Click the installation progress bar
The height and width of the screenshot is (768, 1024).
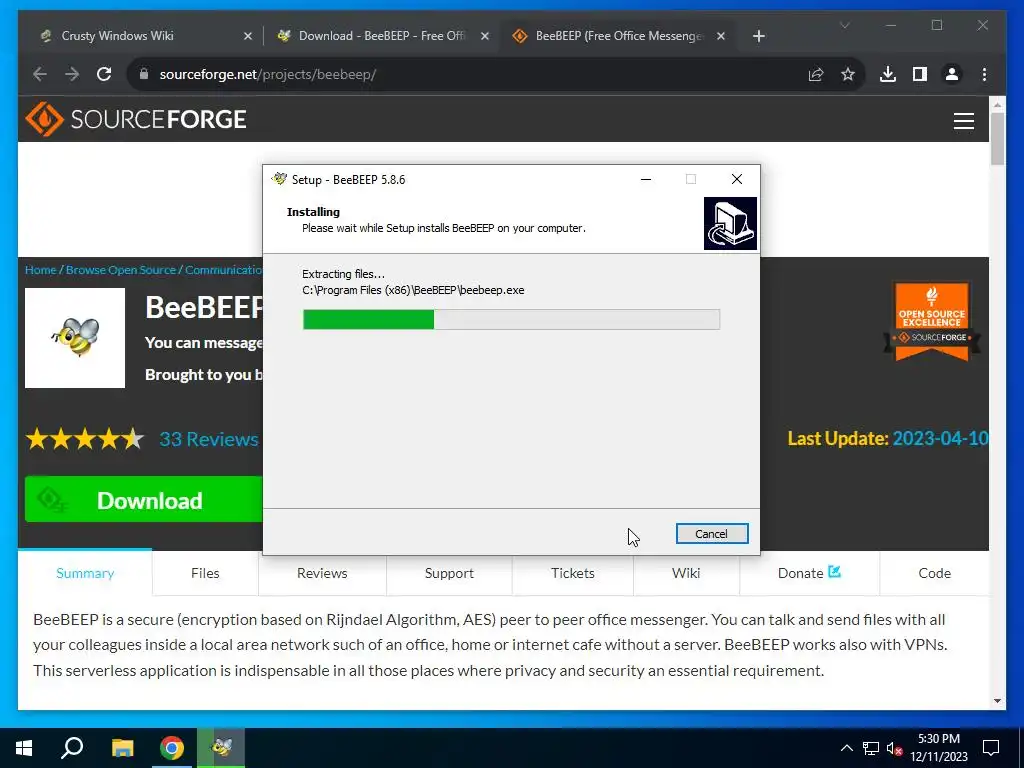[x=511, y=319]
